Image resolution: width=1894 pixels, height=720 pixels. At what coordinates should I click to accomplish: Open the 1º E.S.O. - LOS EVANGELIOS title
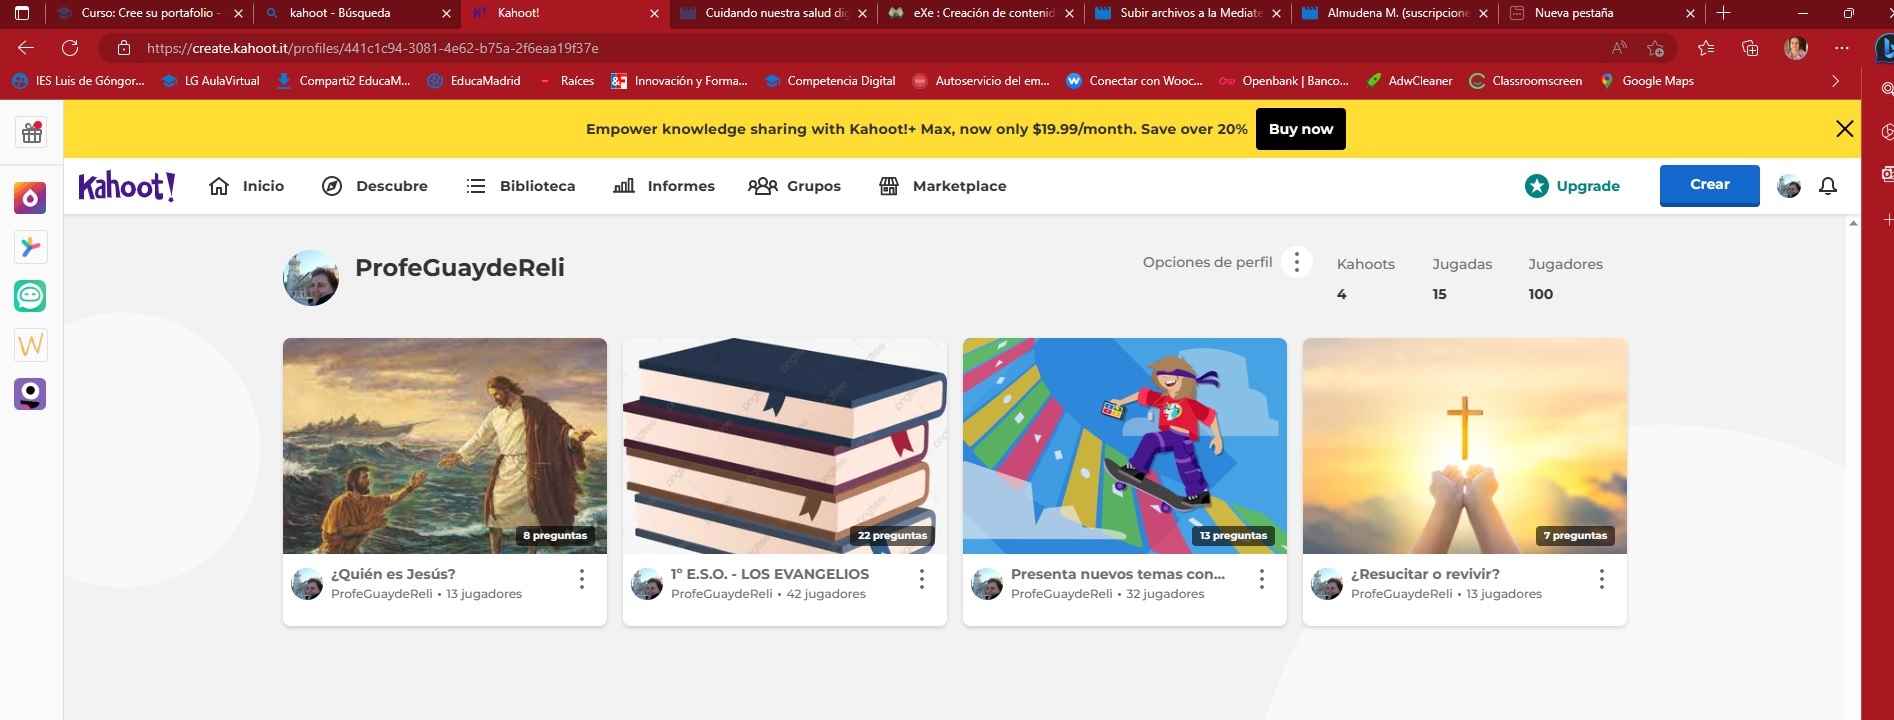[x=770, y=574]
